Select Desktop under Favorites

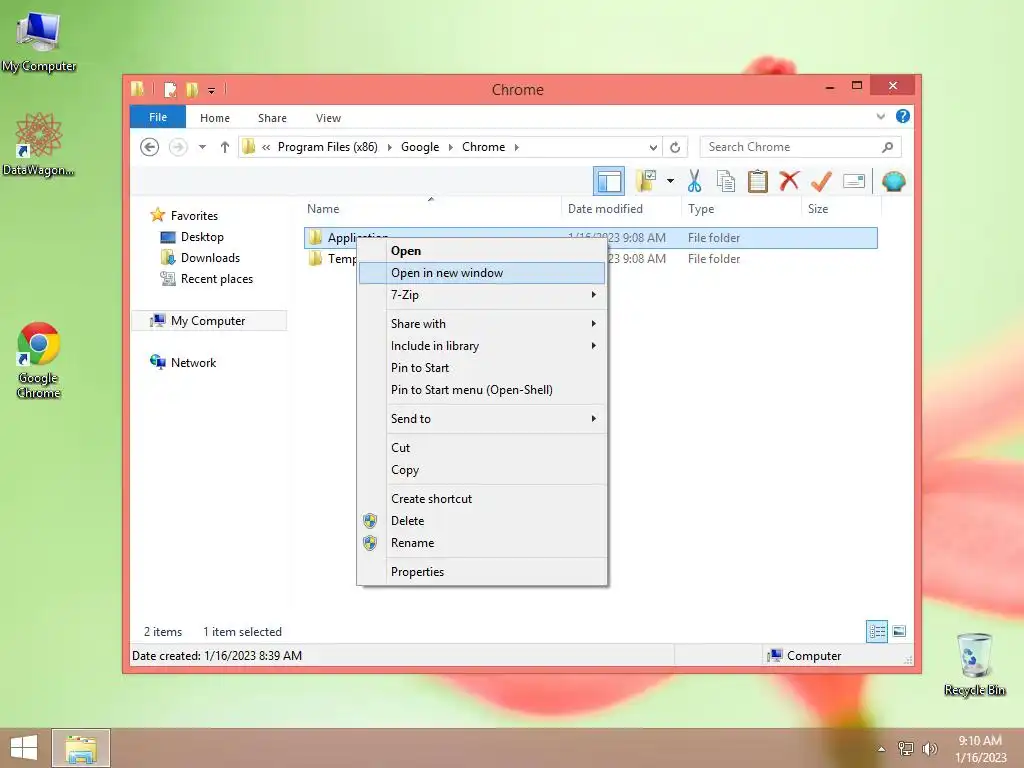coord(202,237)
